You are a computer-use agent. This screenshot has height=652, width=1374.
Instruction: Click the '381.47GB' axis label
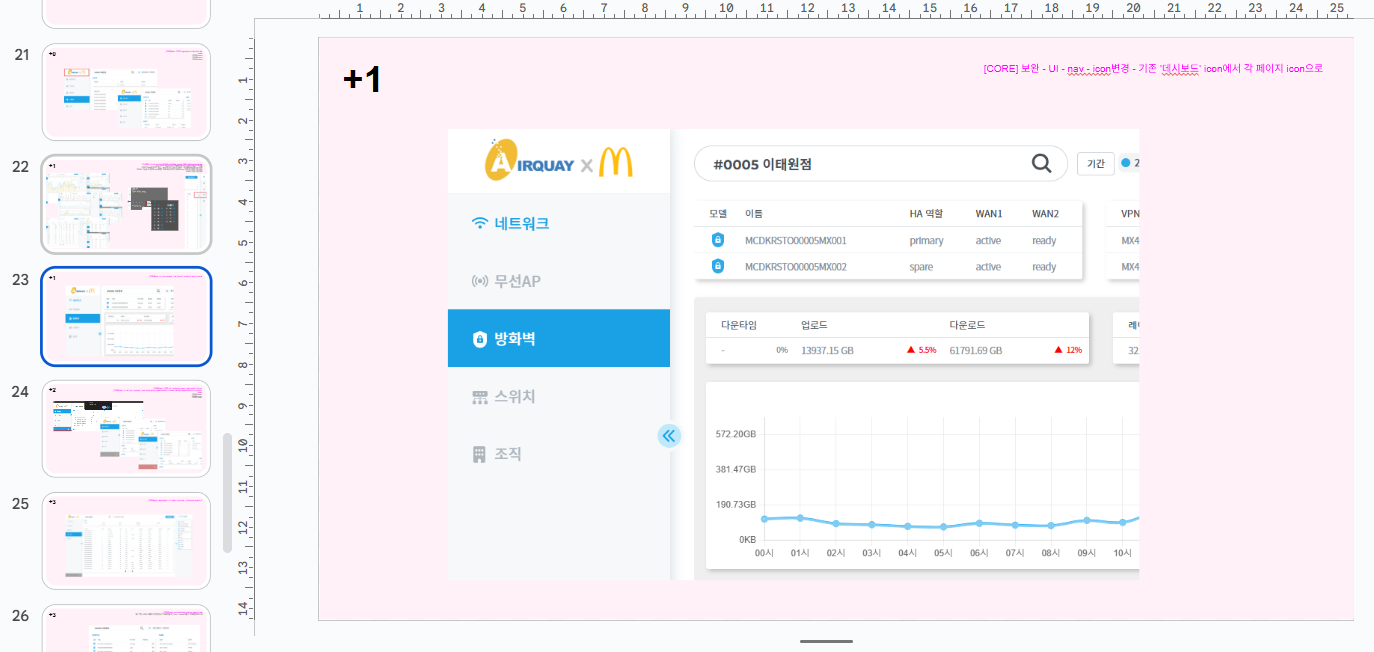(736, 469)
